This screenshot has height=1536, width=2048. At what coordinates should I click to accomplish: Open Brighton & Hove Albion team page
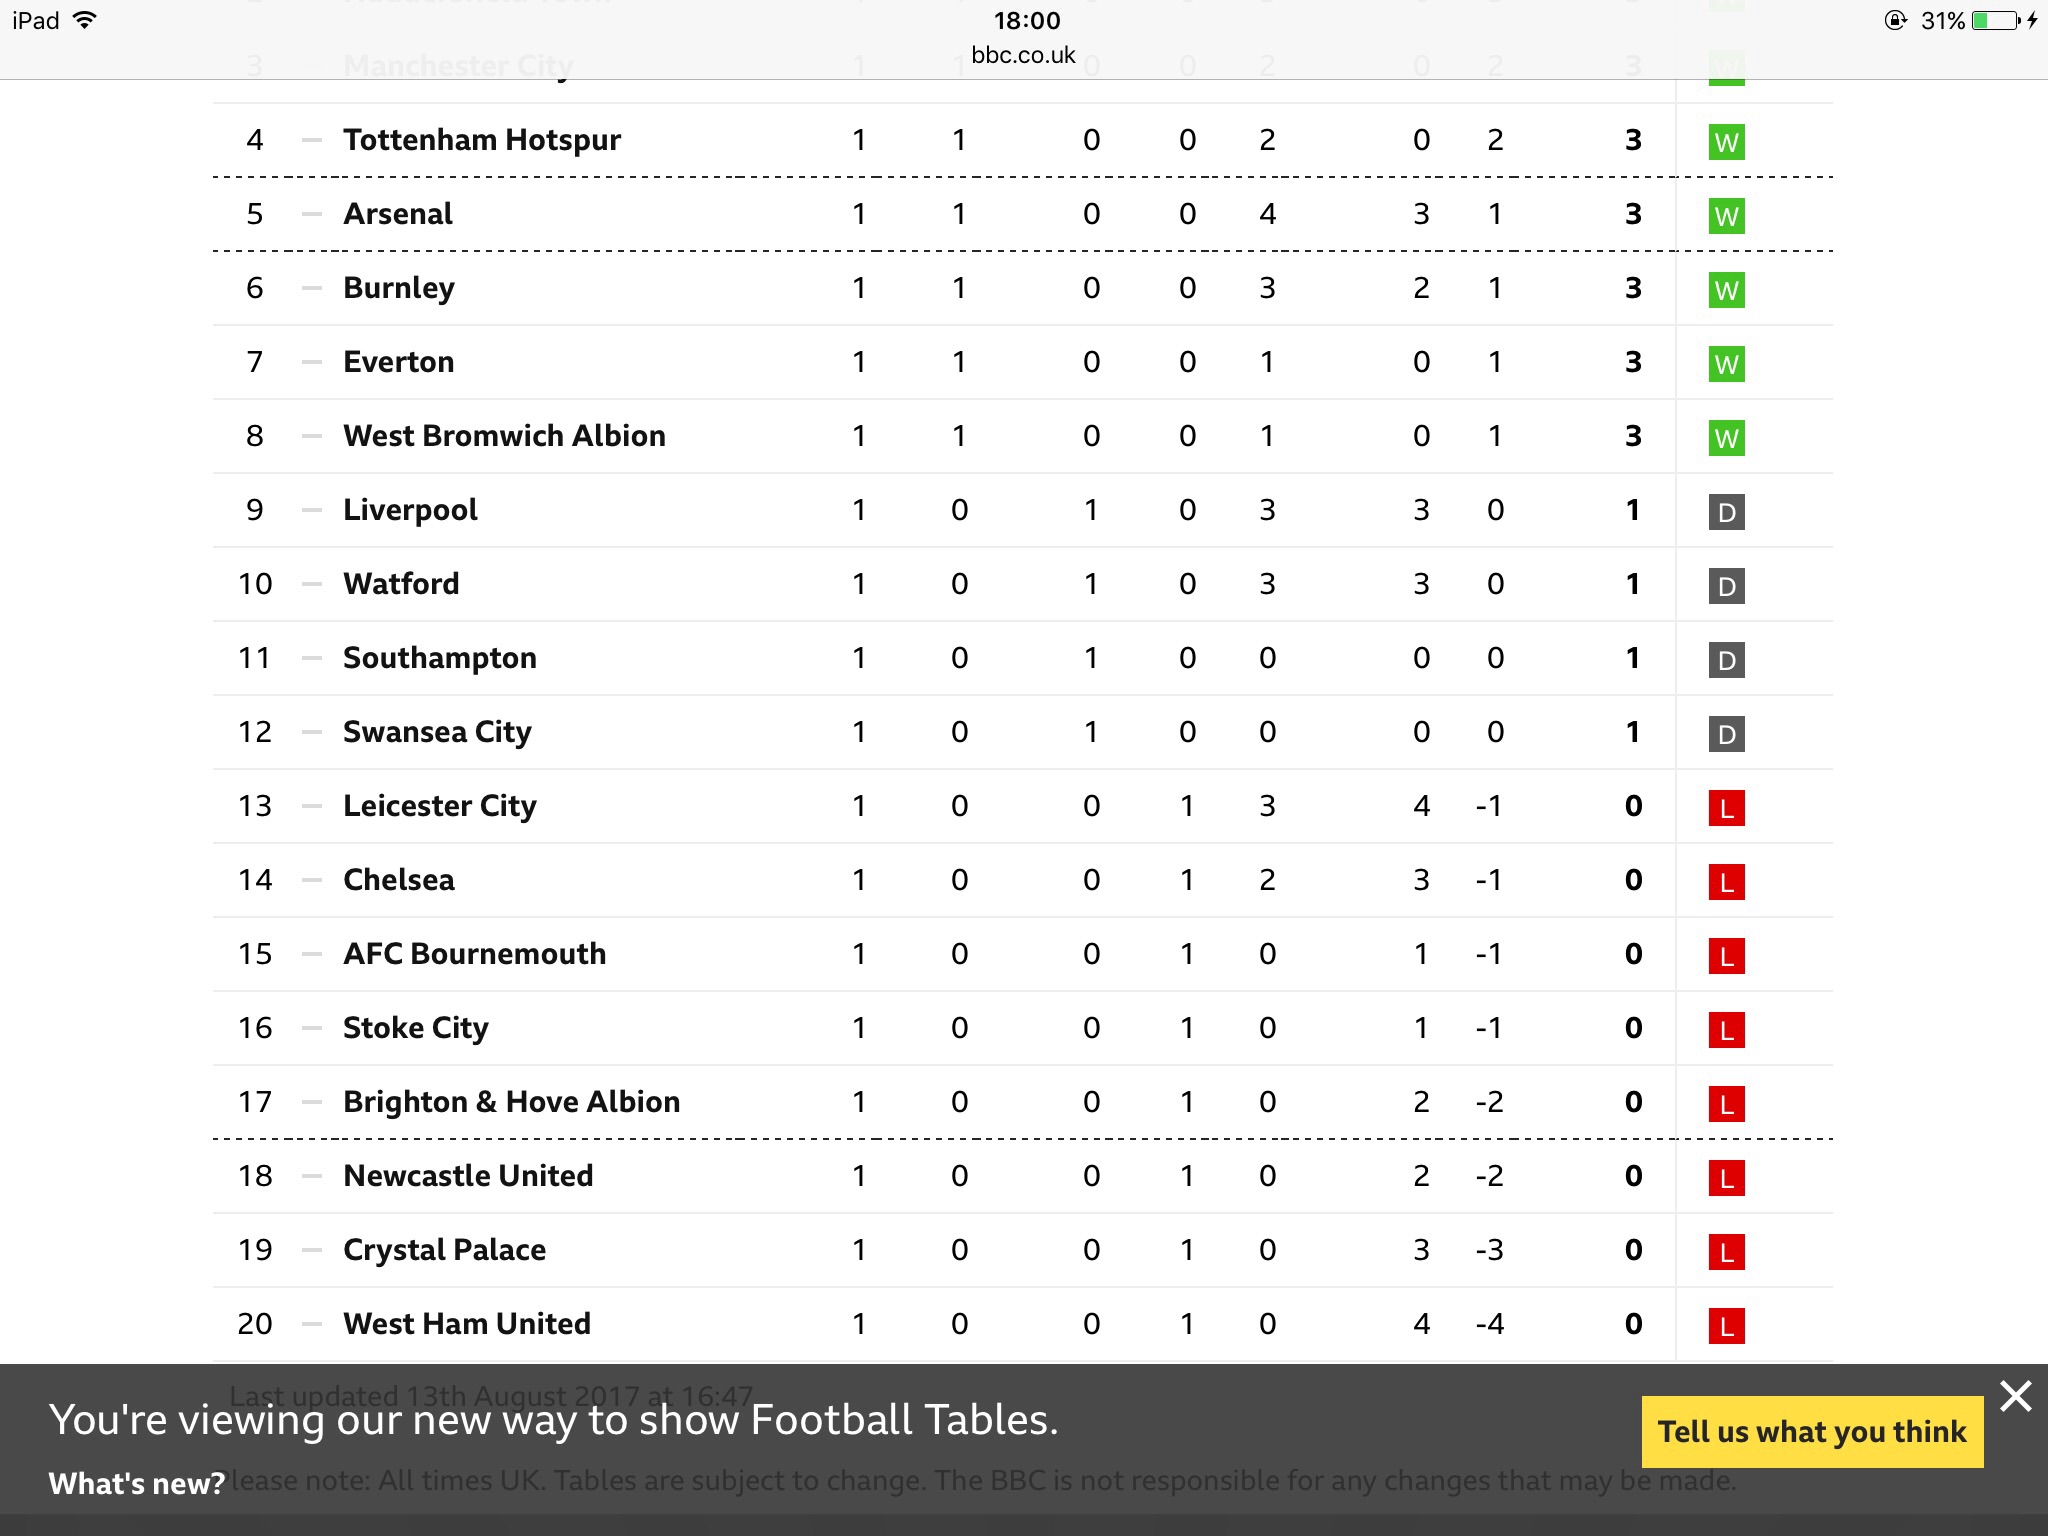coord(511,1102)
